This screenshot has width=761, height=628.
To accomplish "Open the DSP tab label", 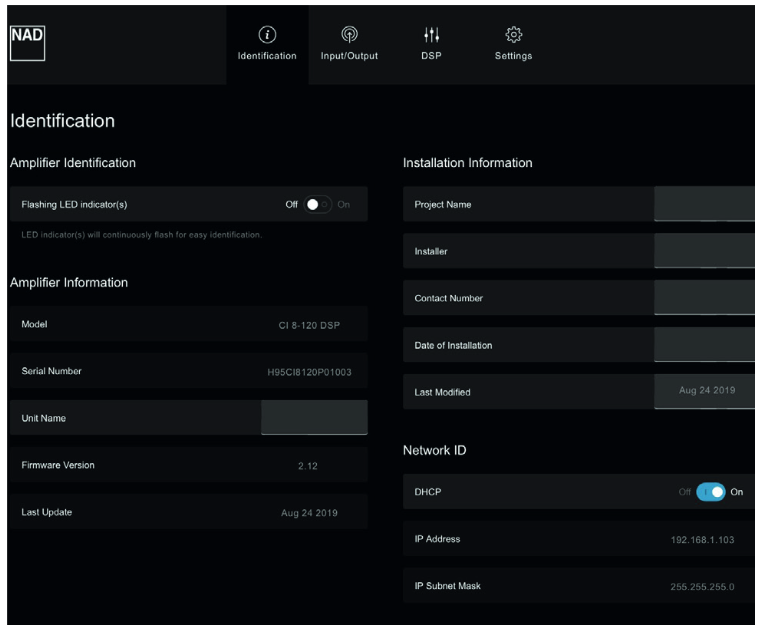I will pyautogui.click(x=431, y=56).
